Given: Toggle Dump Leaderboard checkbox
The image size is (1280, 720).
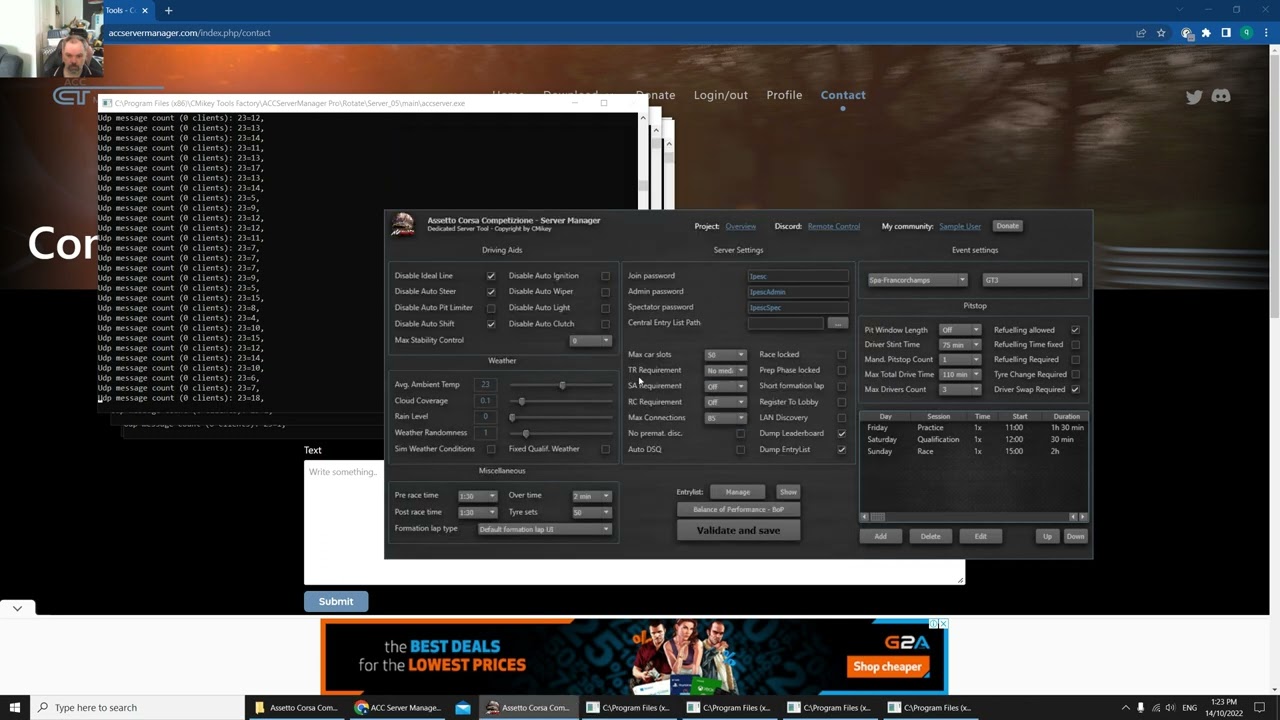Looking at the screenshot, I should (x=841, y=433).
